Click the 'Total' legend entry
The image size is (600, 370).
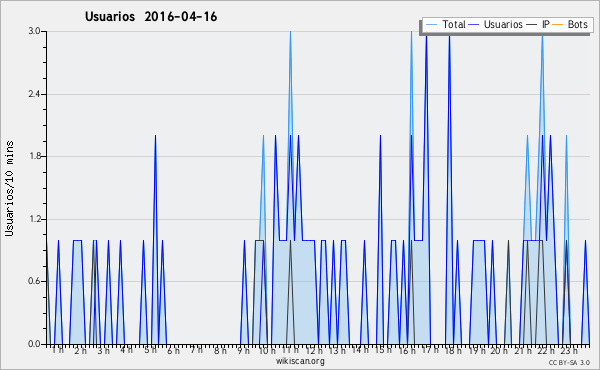pyautogui.click(x=454, y=24)
